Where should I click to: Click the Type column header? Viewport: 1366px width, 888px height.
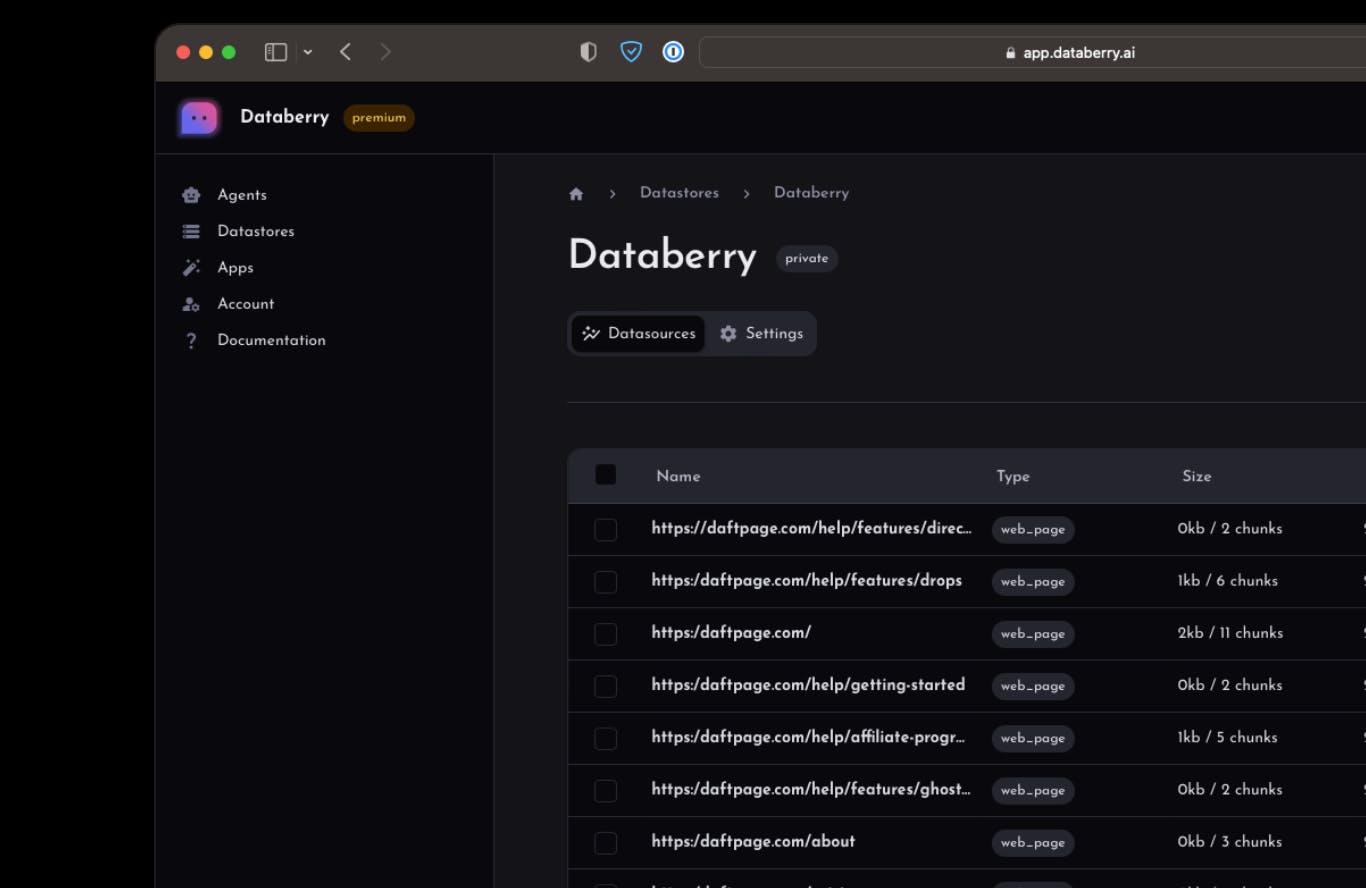(x=1013, y=476)
